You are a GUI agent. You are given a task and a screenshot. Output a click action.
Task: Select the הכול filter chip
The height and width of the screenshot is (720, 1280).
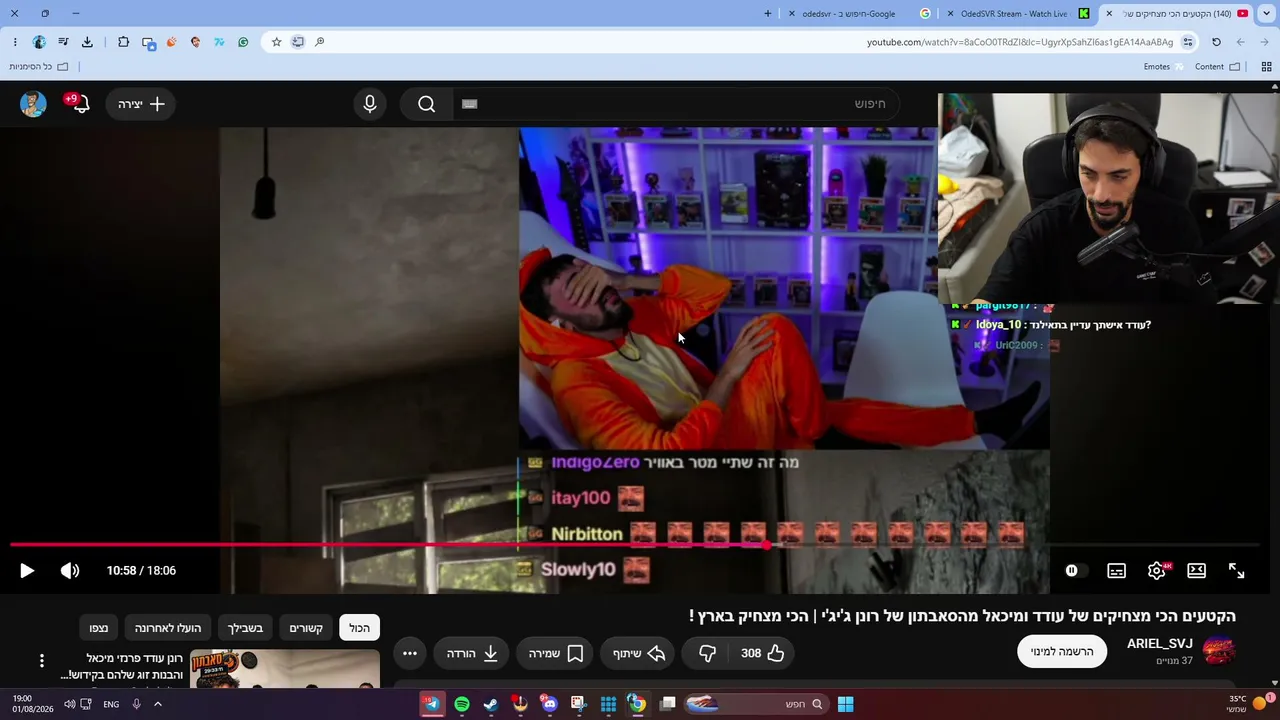[x=360, y=628]
